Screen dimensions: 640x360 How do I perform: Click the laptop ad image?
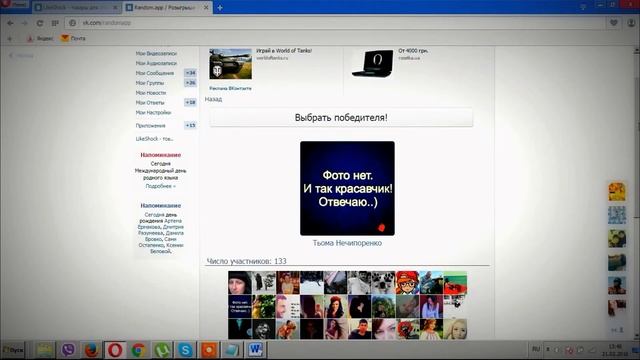[x=373, y=63]
